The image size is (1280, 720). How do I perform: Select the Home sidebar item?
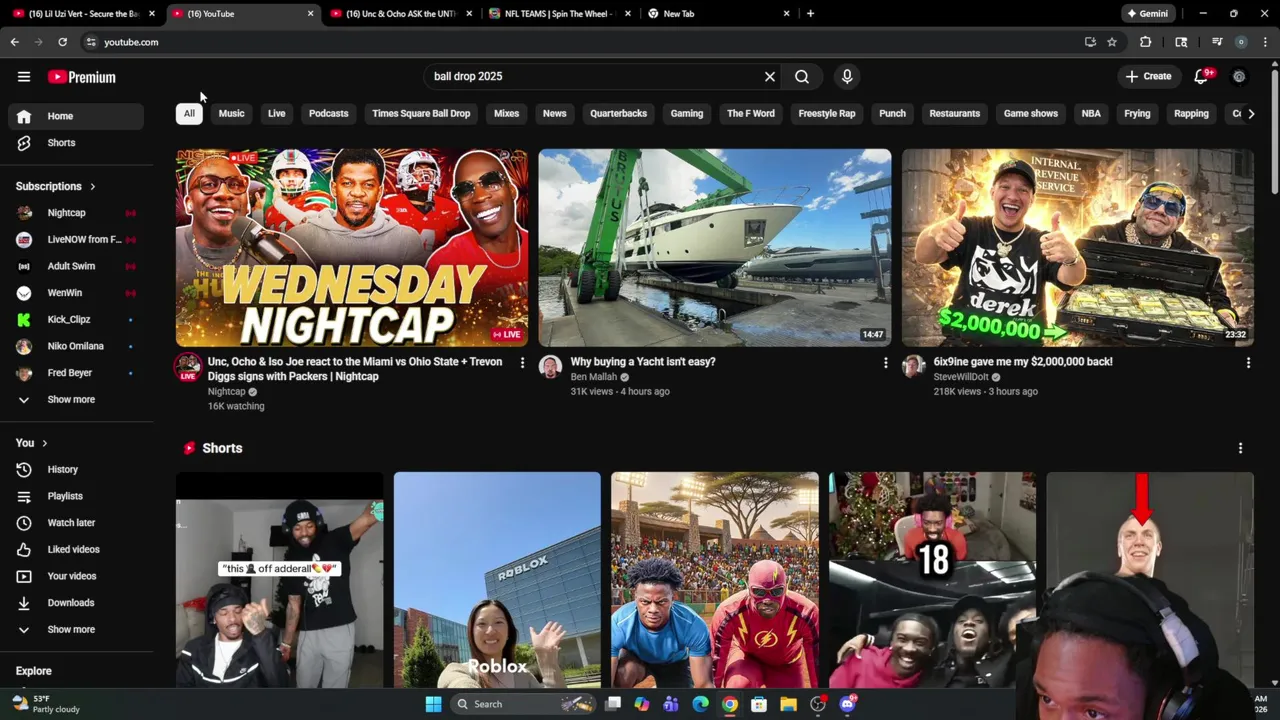pos(76,116)
